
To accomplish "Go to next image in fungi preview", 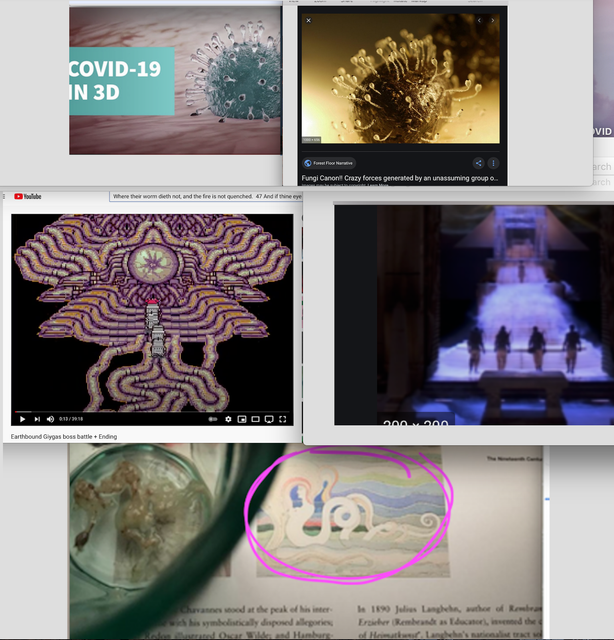I will (x=493, y=20).
